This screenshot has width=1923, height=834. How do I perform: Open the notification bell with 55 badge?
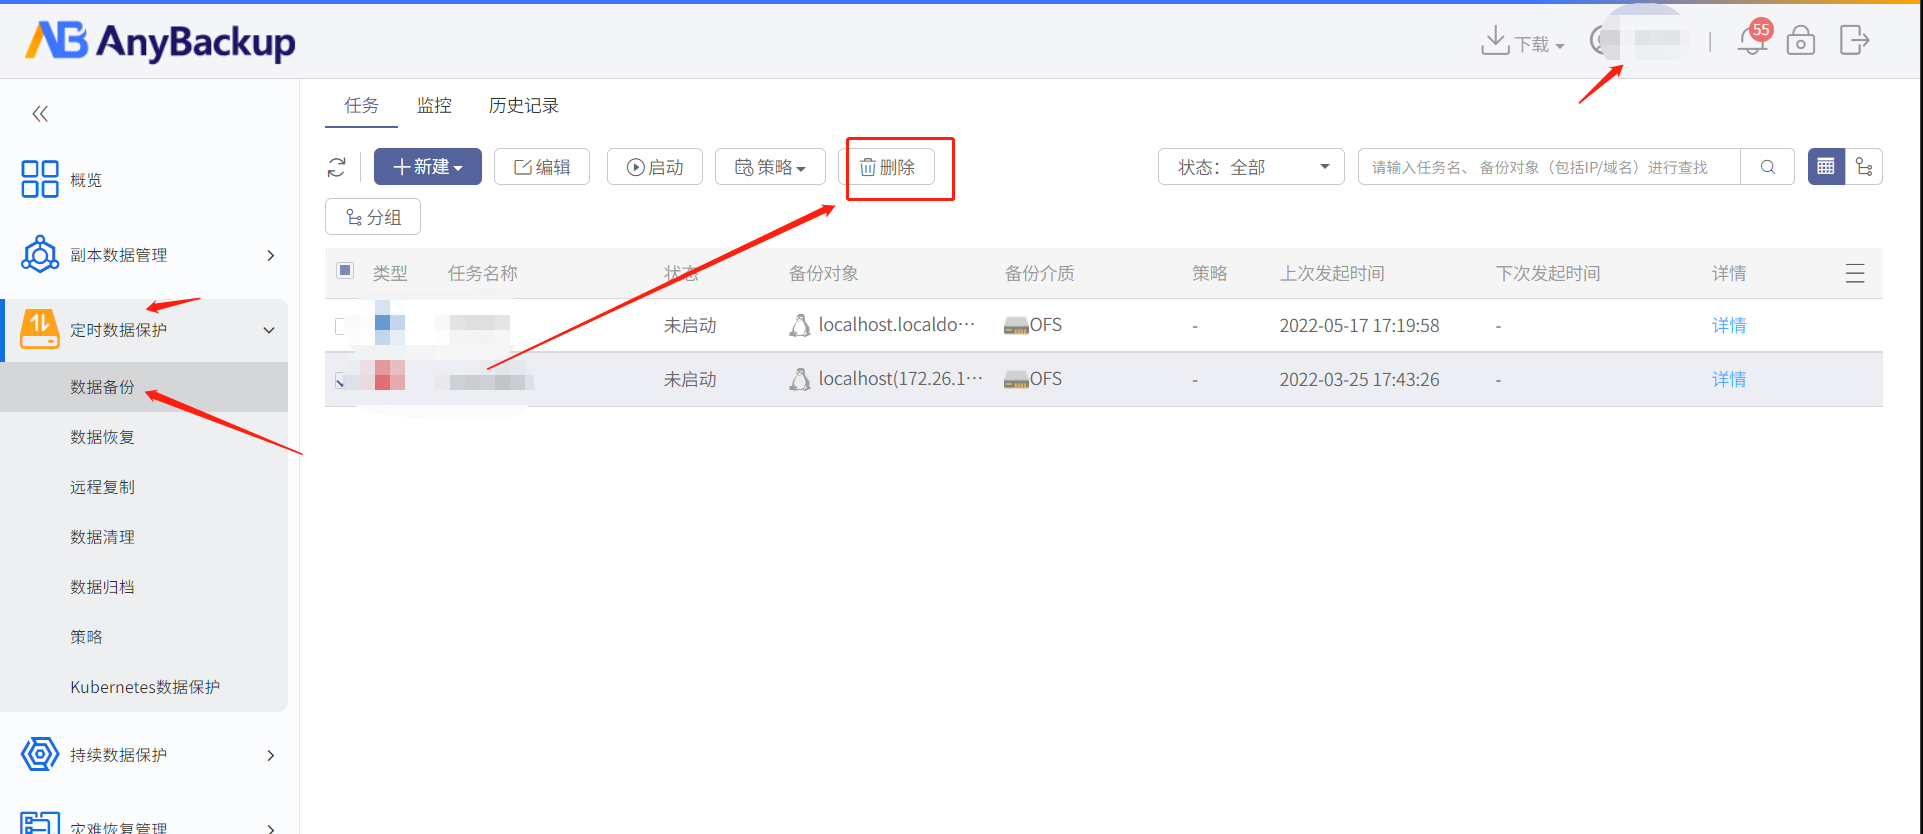[1753, 39]
